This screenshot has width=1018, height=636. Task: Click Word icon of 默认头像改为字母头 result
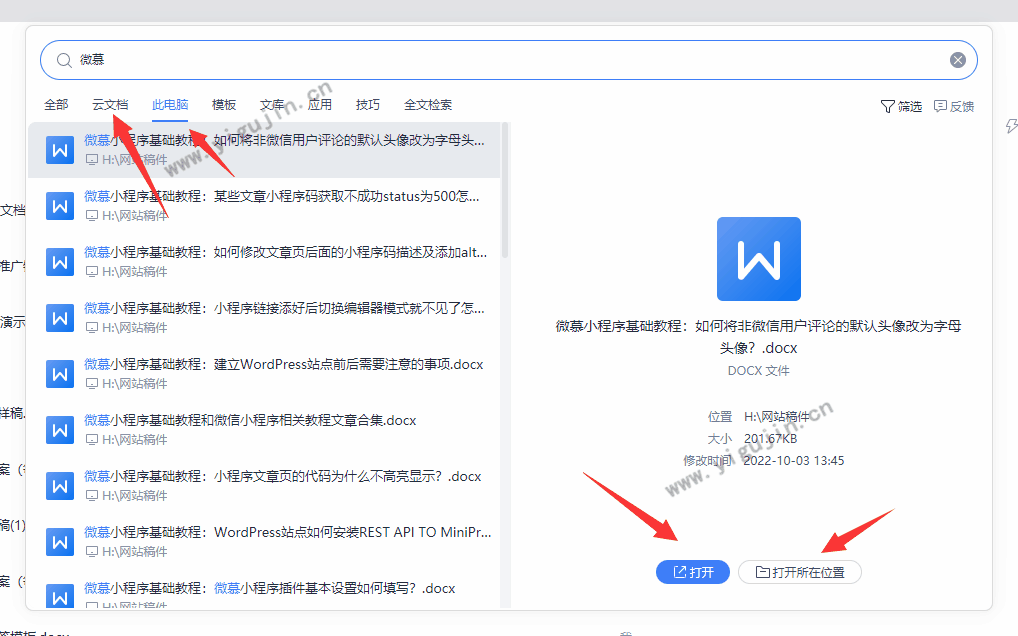click(x=60, y=151)
